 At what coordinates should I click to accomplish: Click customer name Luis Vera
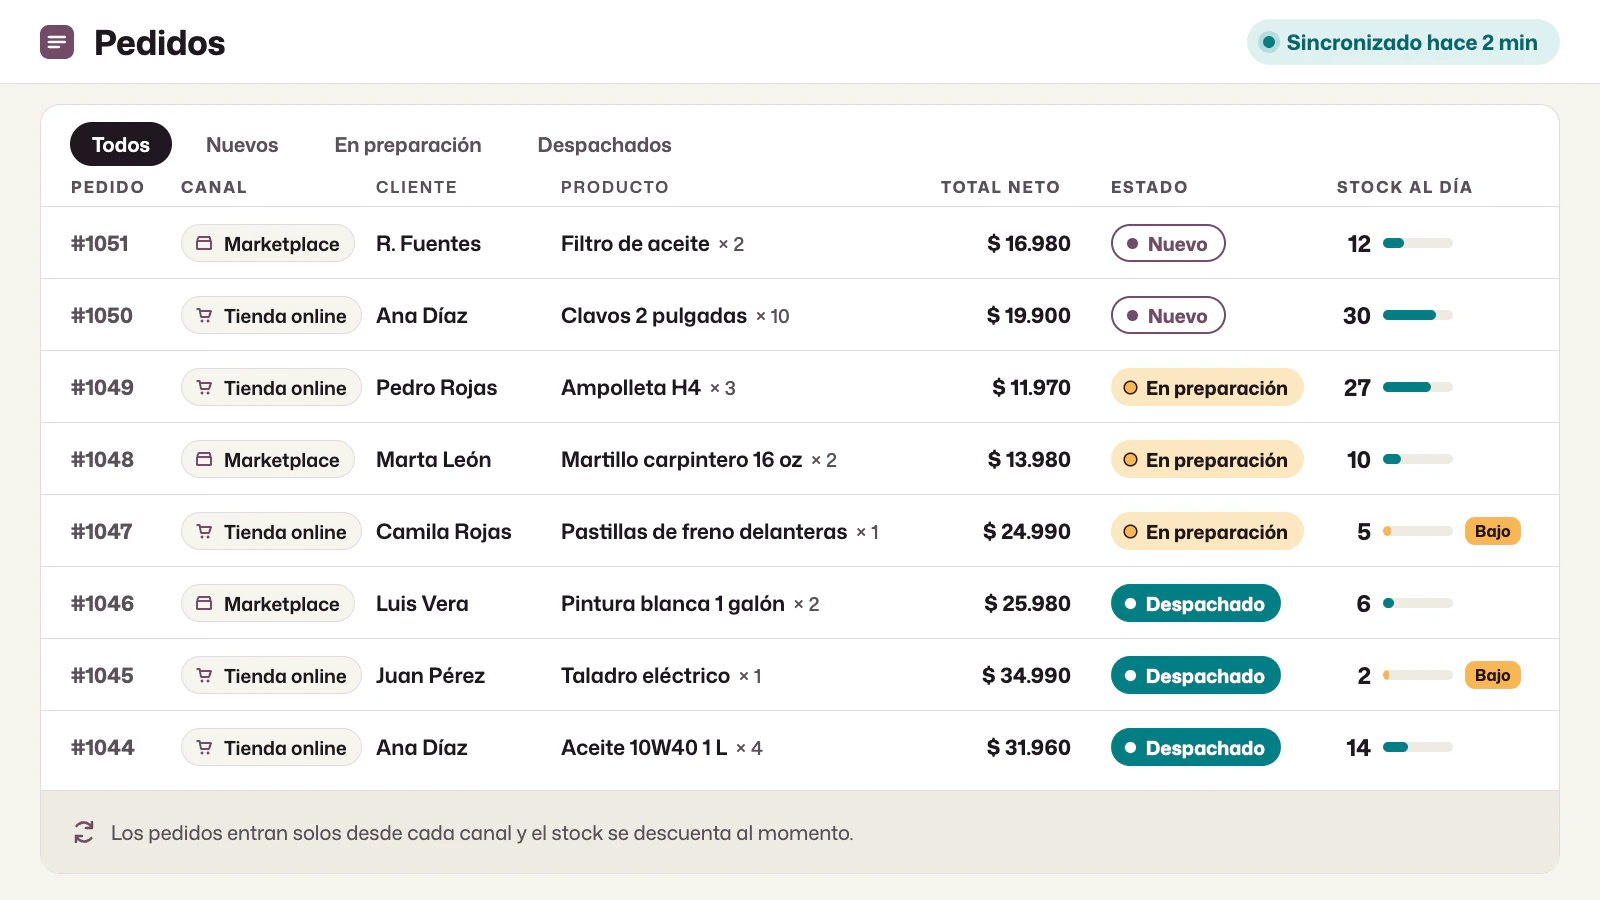422,603
